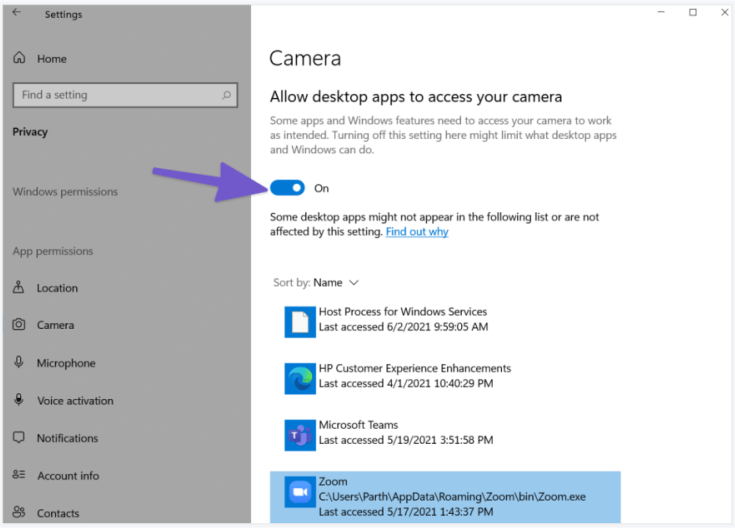Open Account info permissions page
The height and width of the screenshot is (528, 735).
click(68, 476)
